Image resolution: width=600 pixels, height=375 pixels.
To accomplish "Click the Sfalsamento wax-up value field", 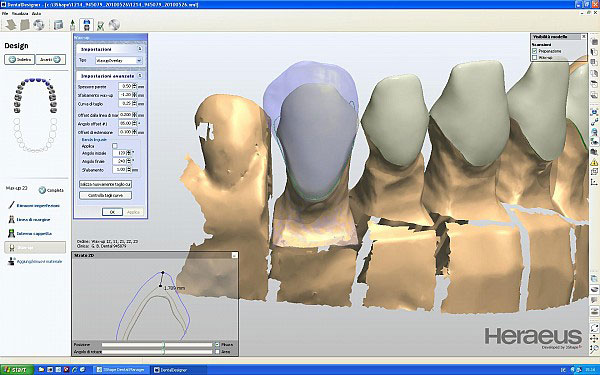I will [x=125, y=95].
